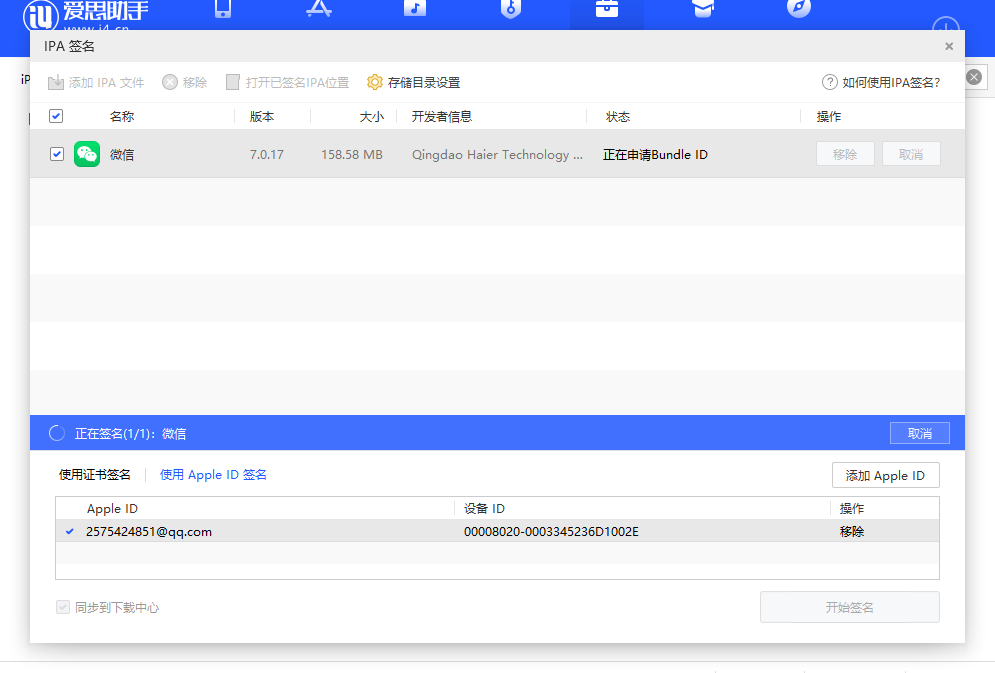Click the checkmark beside the Apple ID
The height and width of the screenshot is (673, 995).
click(x=70, y=532)
